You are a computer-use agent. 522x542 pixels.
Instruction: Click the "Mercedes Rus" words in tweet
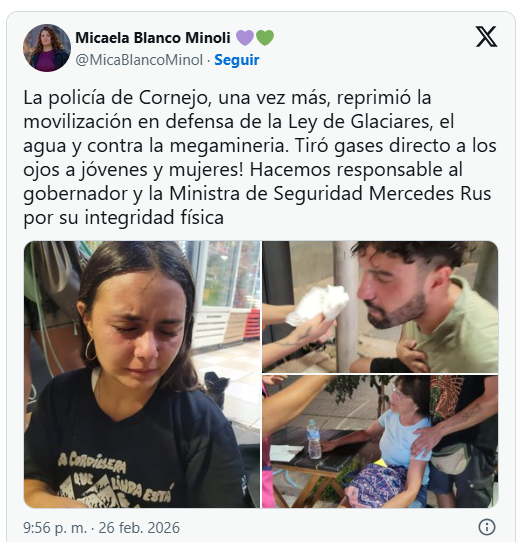coord(430,194)
